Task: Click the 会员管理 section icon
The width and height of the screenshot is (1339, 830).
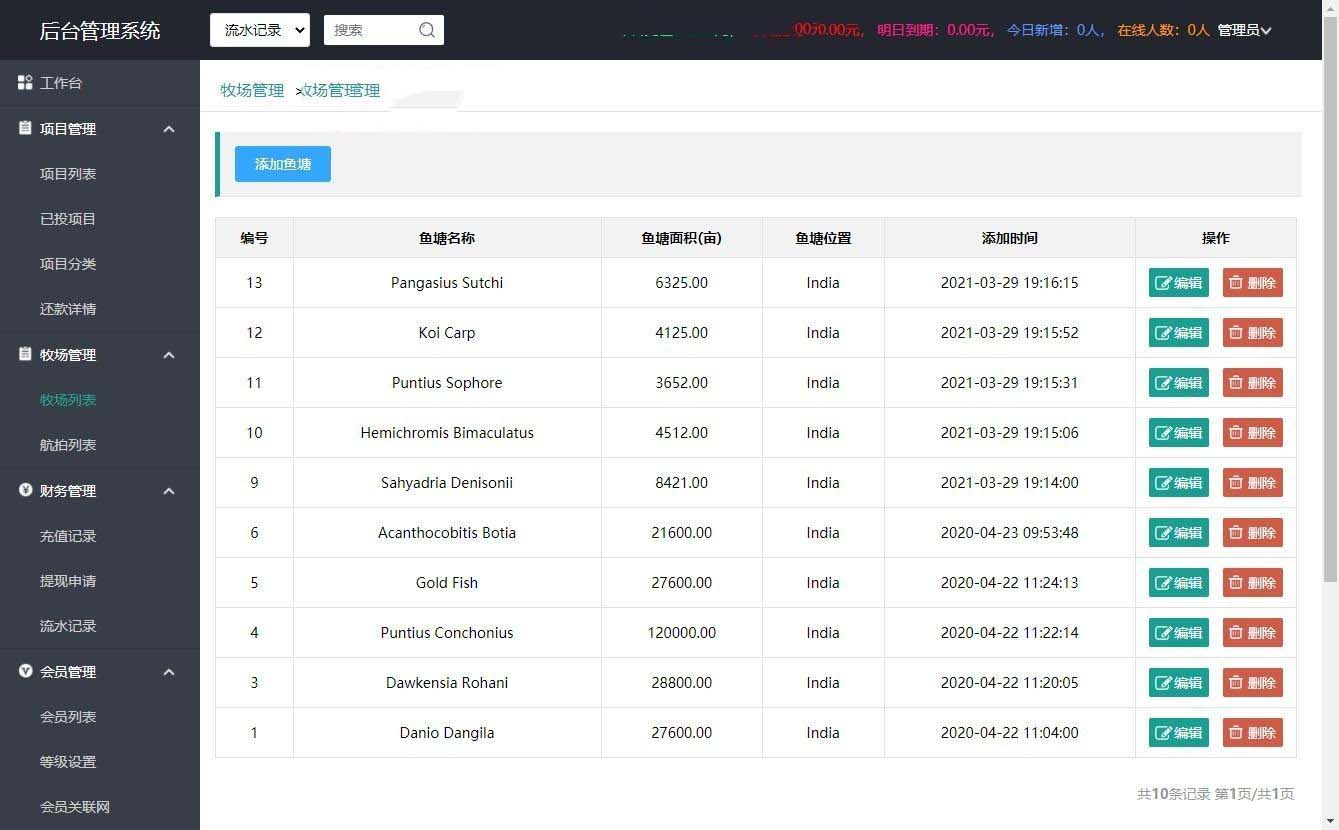Action: 26,672
